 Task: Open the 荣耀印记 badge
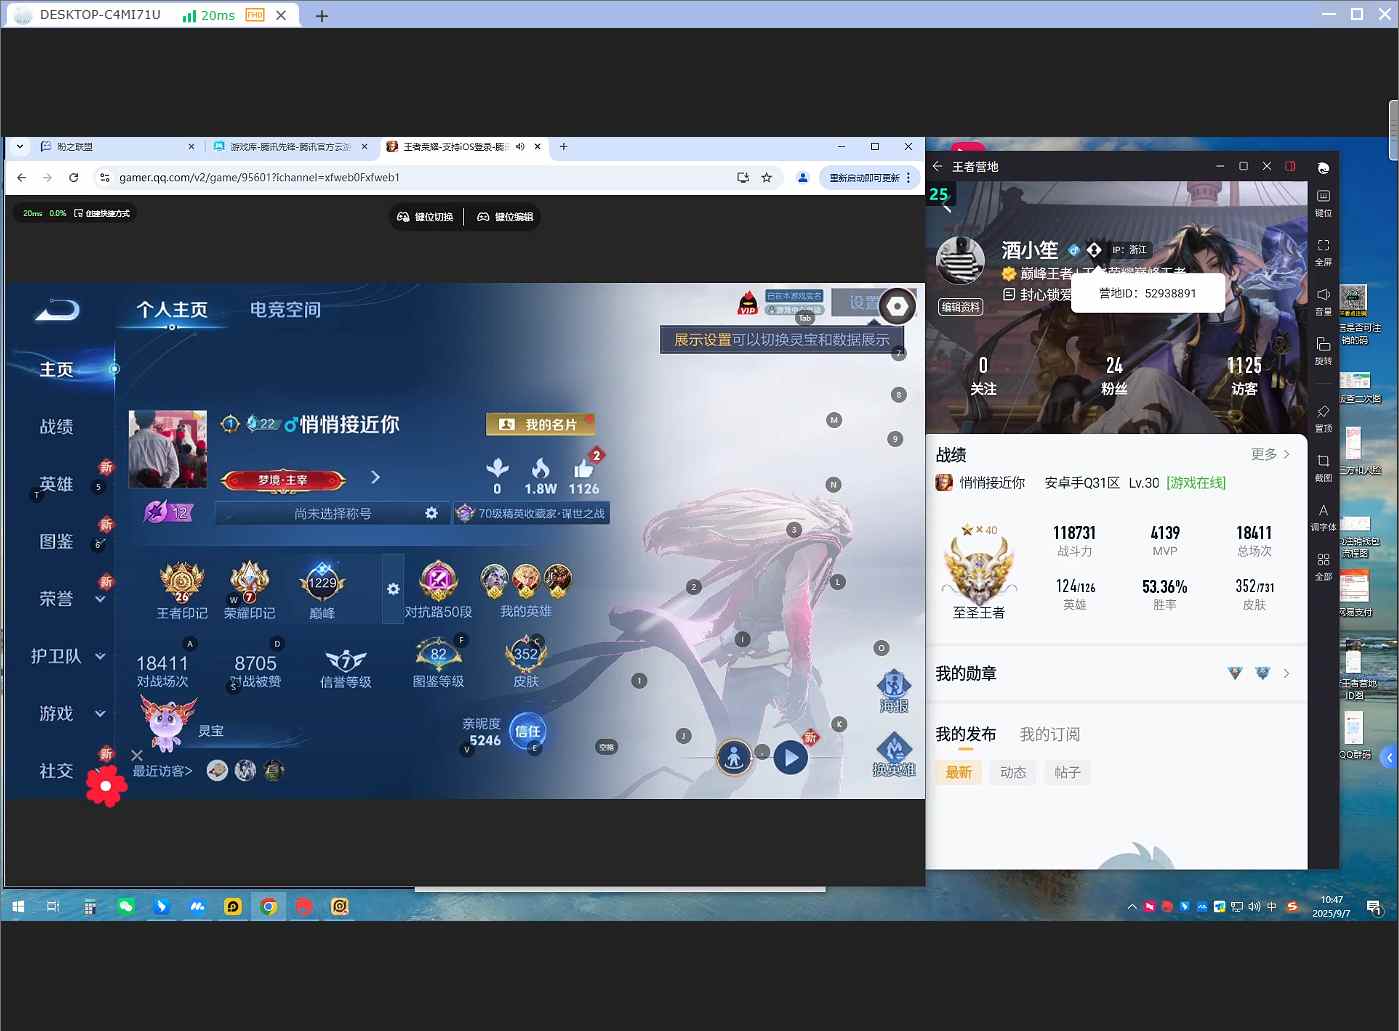[249, 582]
